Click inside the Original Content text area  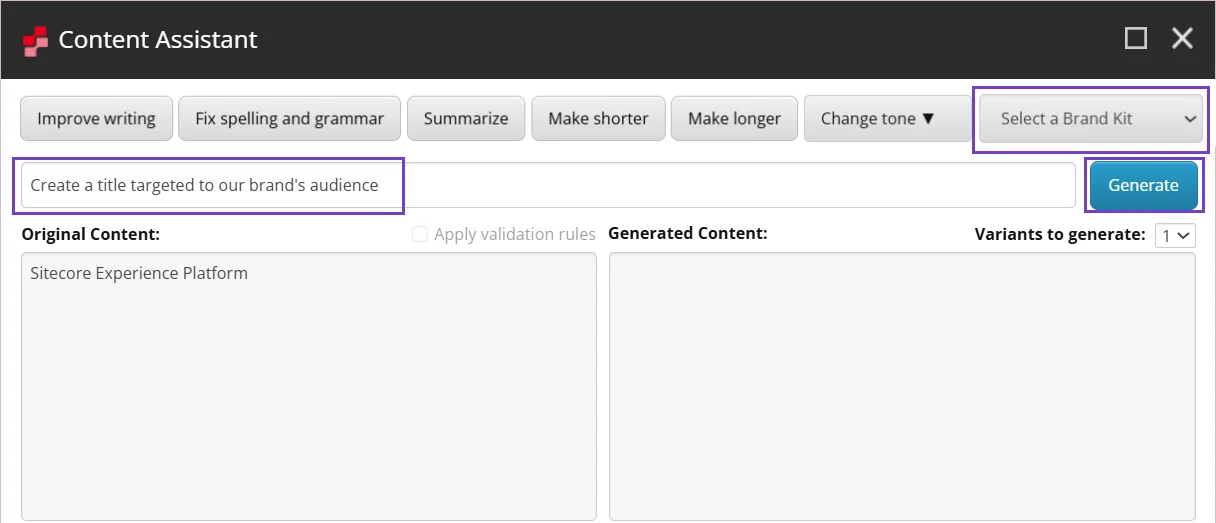pyautogui.click(x=309, y=386)
